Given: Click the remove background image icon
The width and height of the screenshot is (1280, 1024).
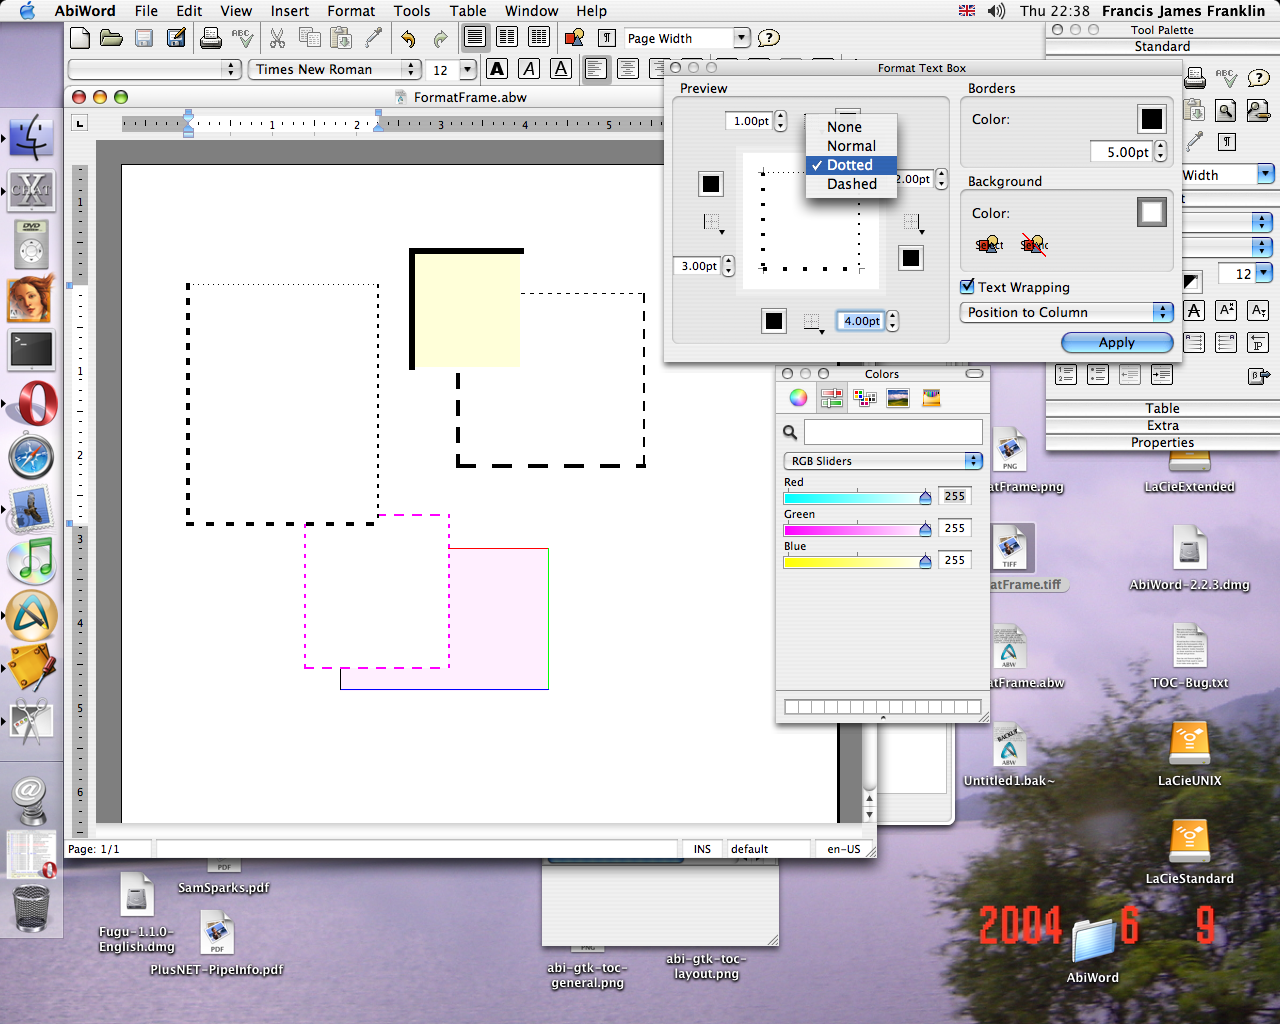Looking at the screenshot, I should [x=1034, y=244].
